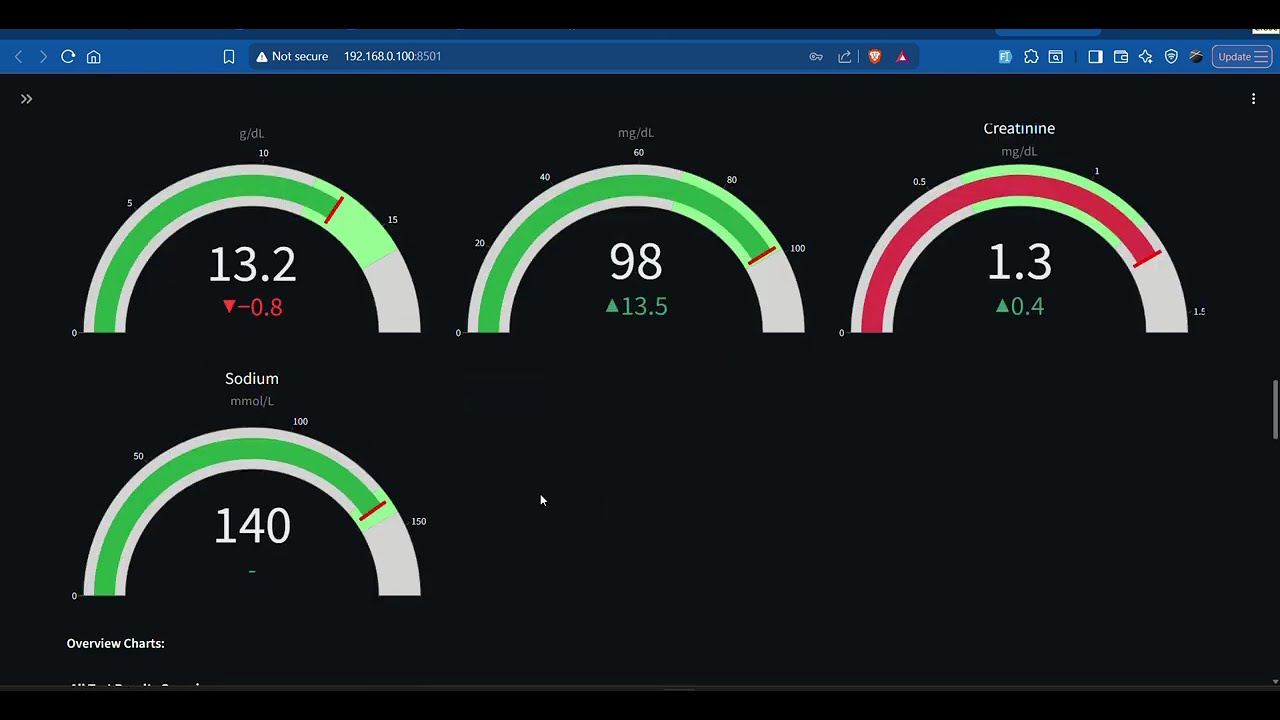Click the Overview Charts heading
This screenshot has height=720, width=1280.
(116, 643)
